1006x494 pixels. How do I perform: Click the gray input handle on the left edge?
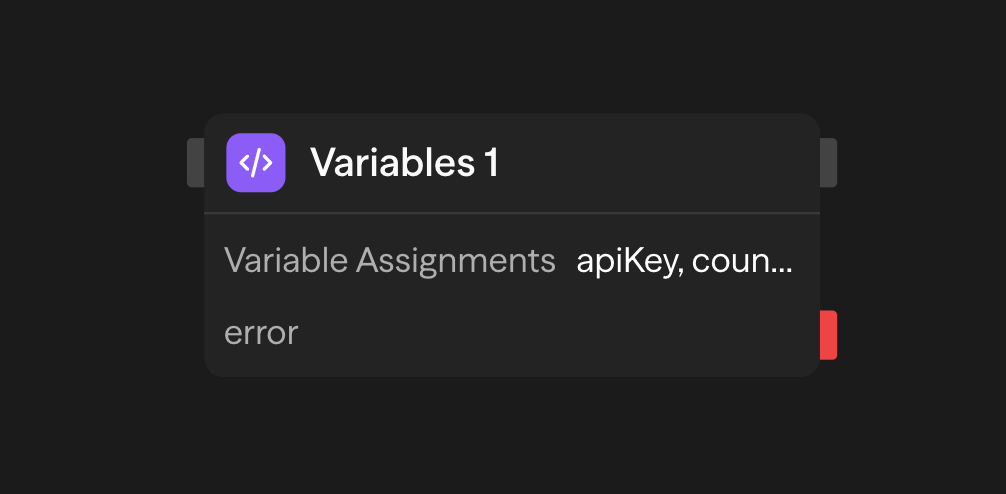pyautogui.click(x=196, y=163)
